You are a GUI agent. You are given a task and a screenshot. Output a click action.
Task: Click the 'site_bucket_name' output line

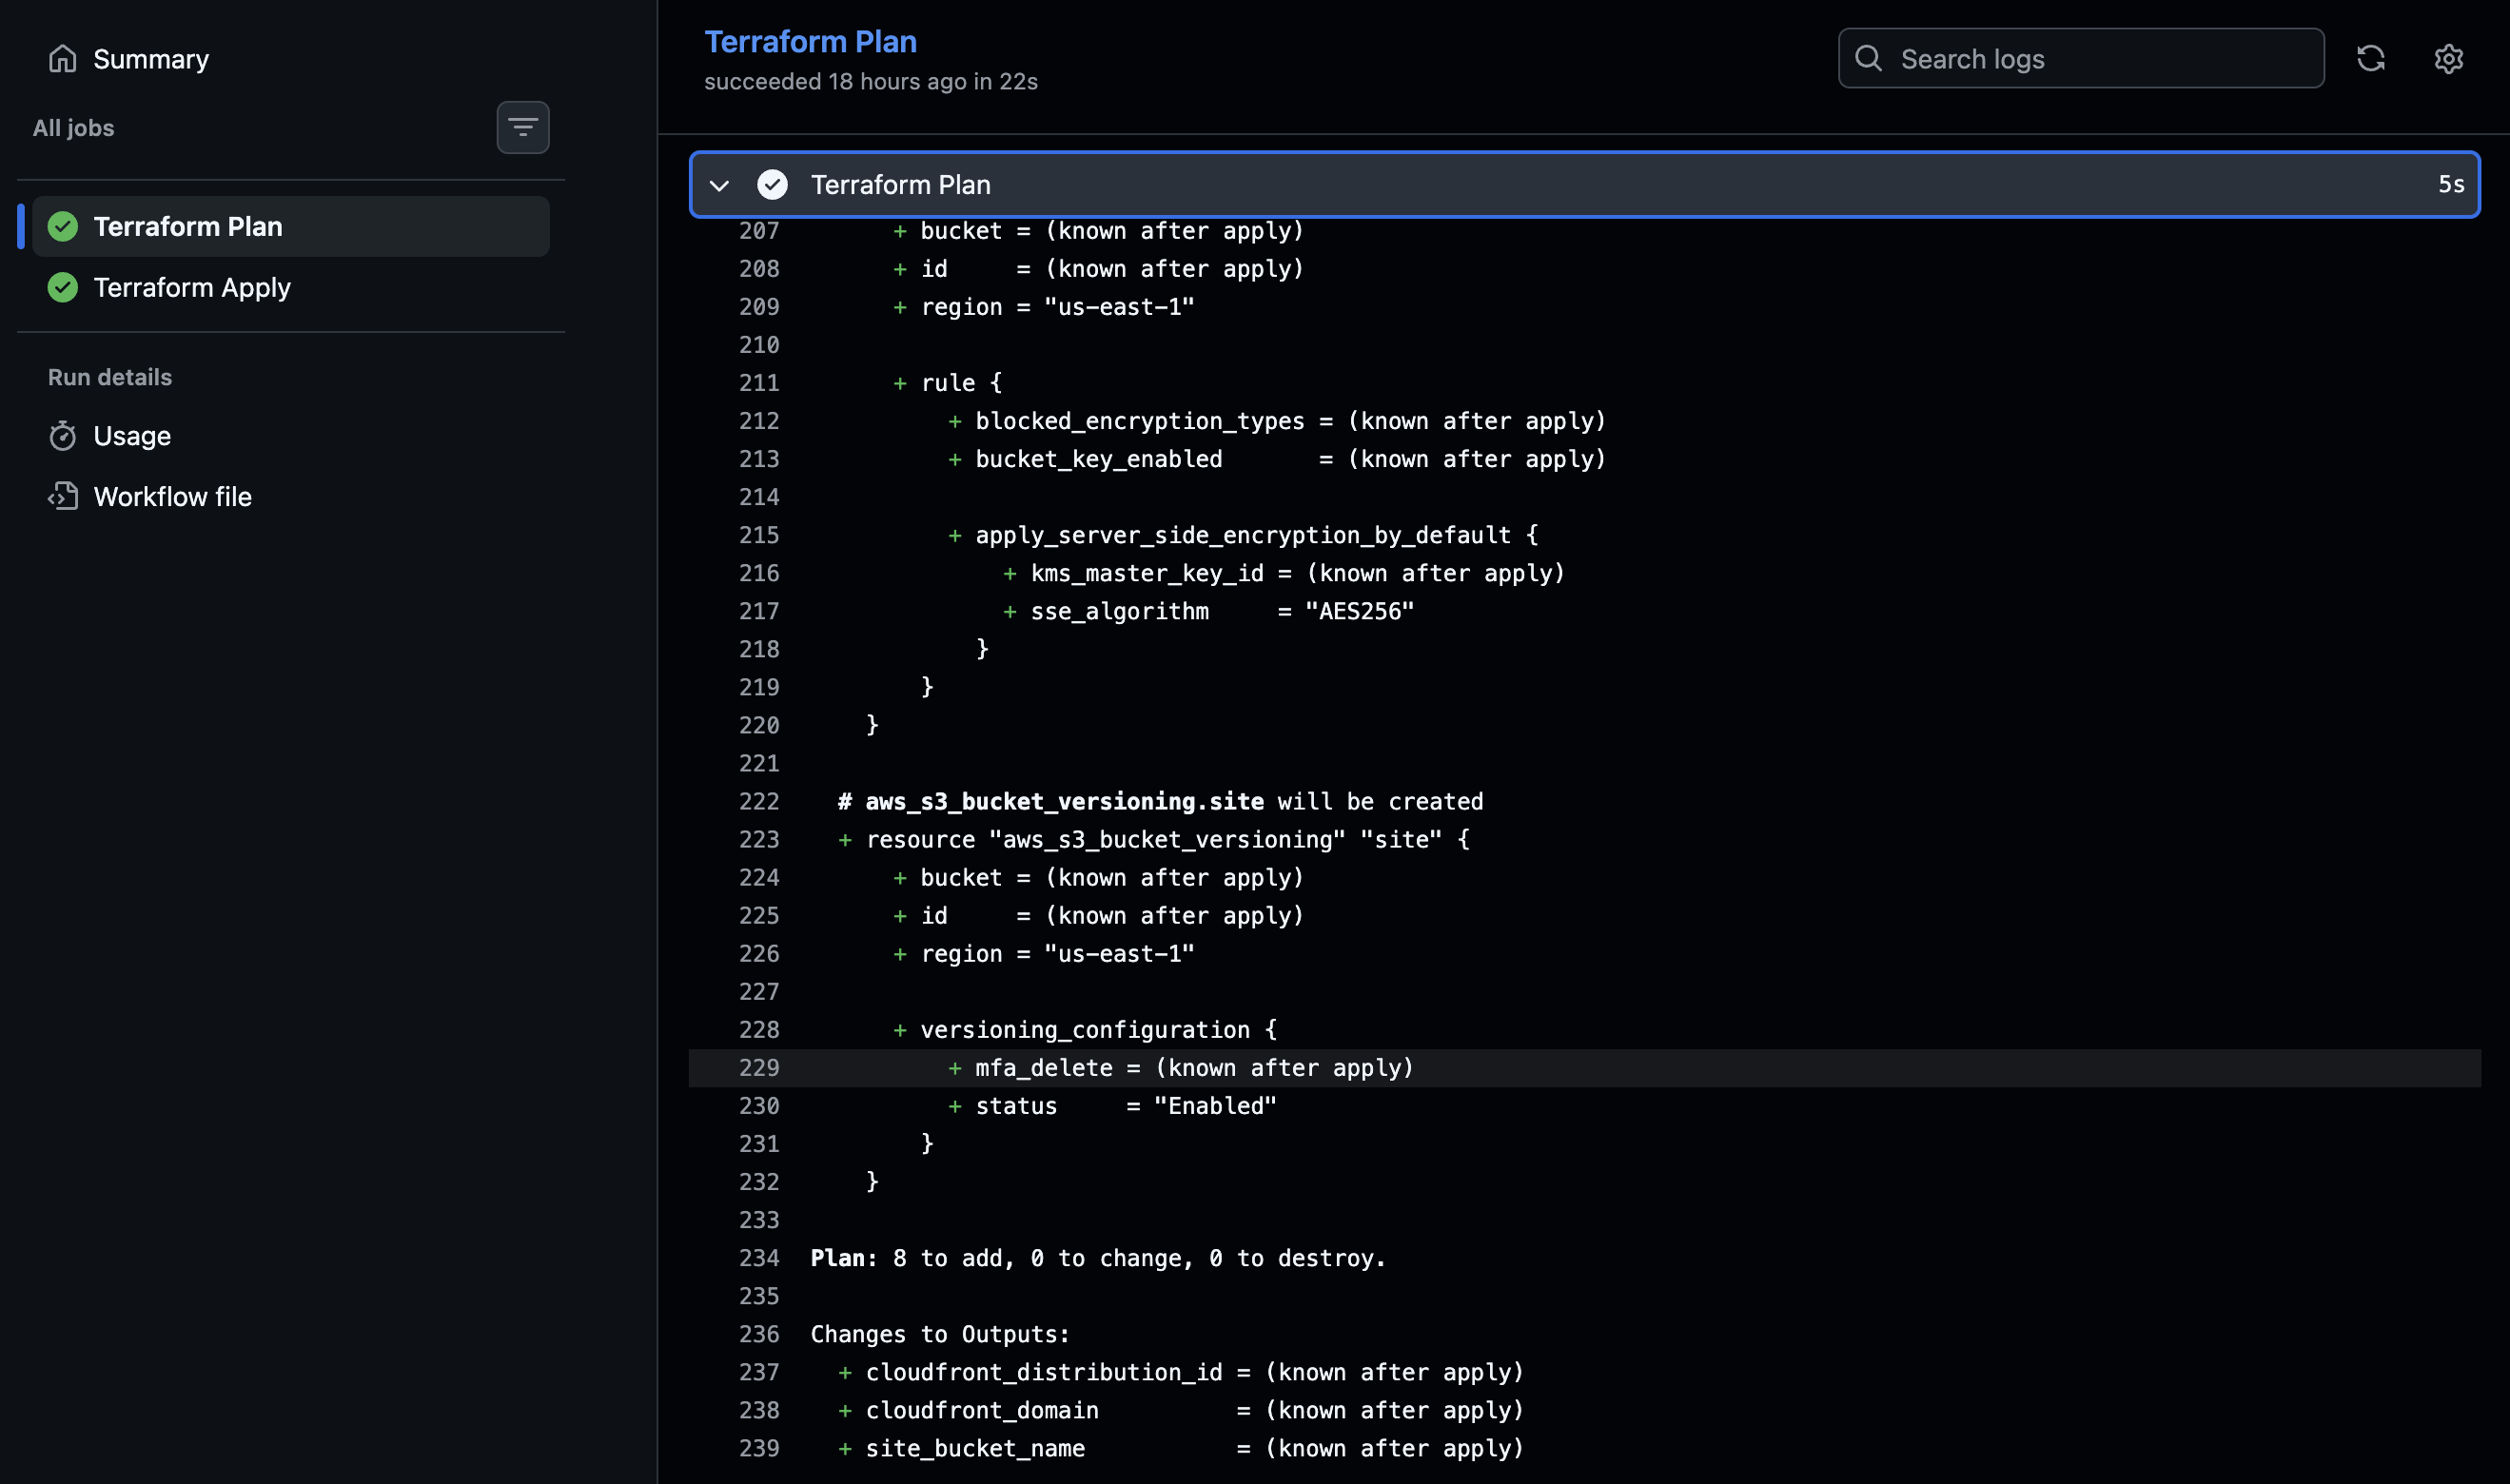pos(1181,1448)
